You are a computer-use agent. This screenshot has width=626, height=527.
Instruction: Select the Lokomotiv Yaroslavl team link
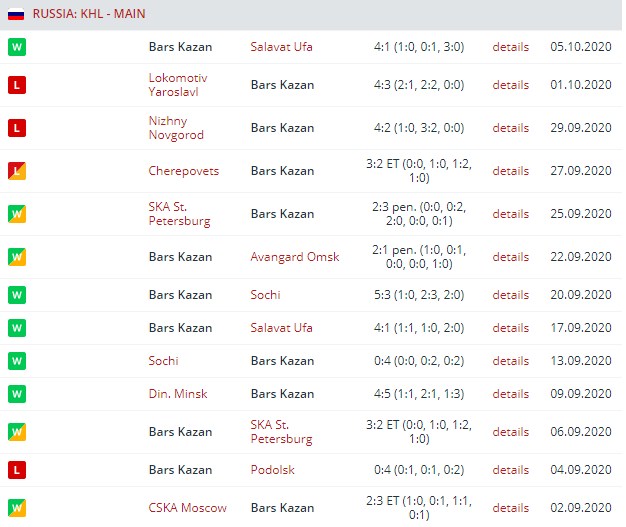click(180, 85)
